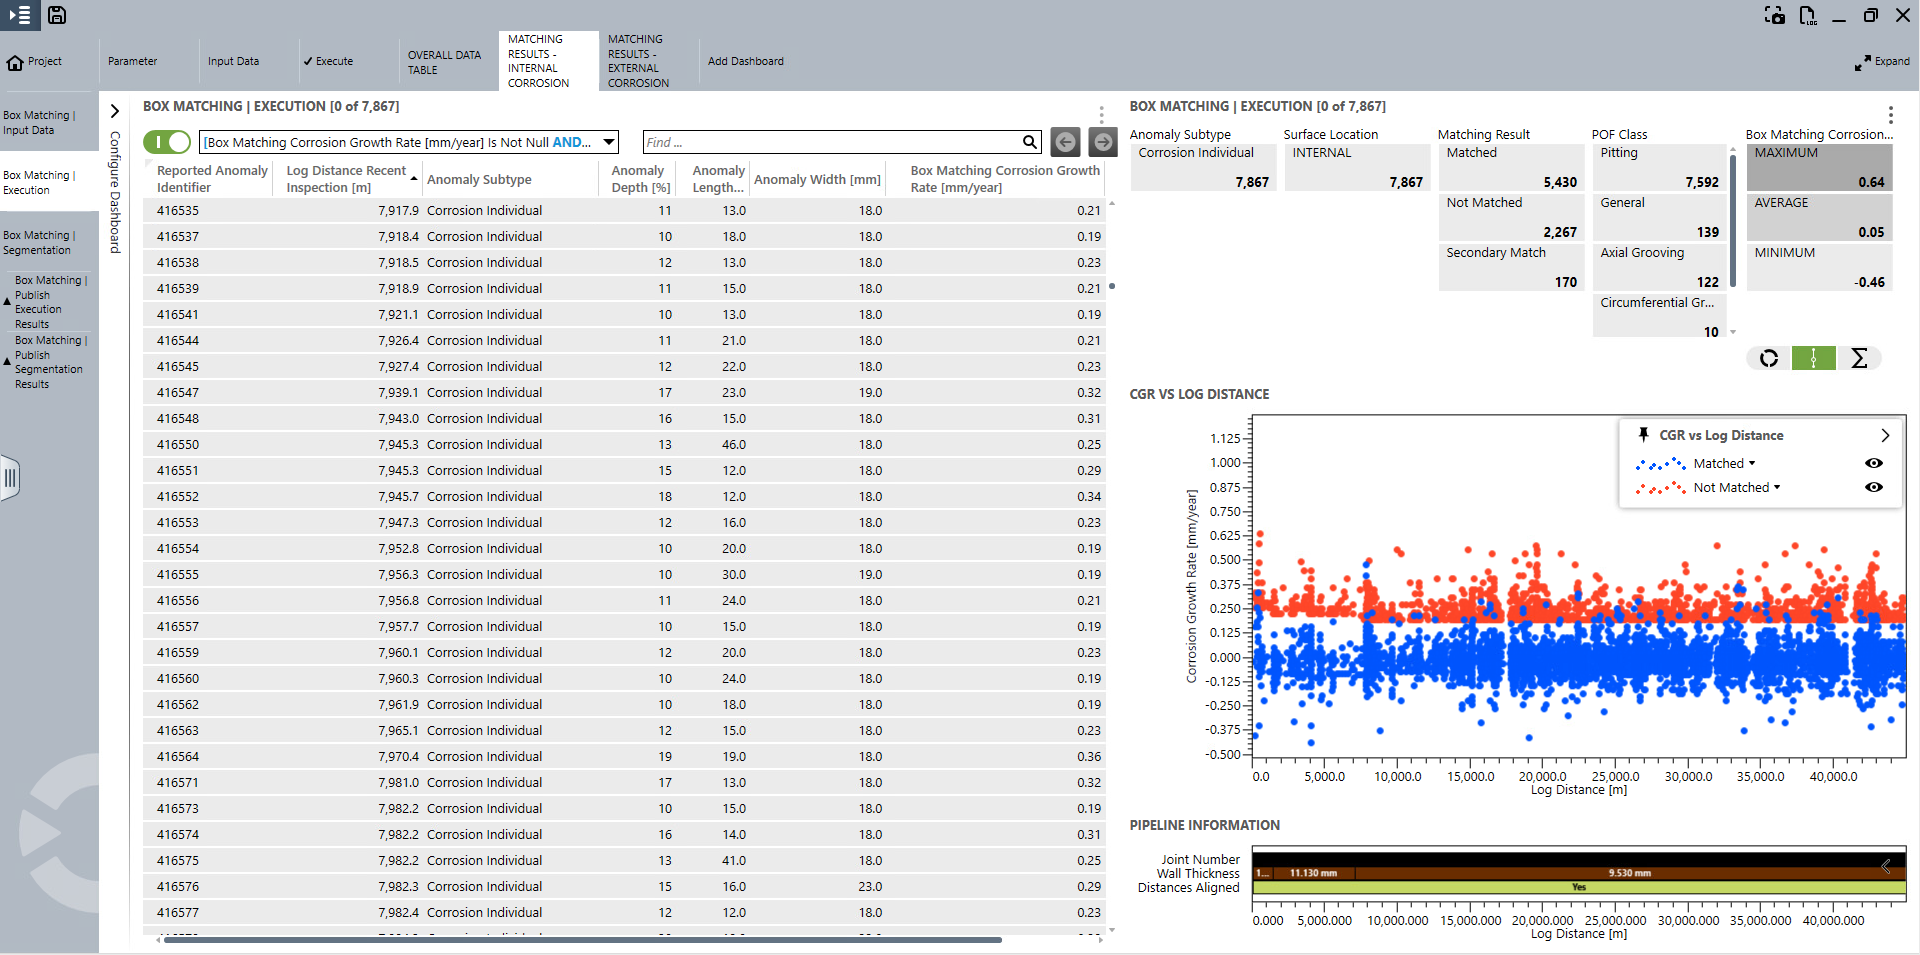The height and width of the screenshot is (955, 1920).
Task: Sort by Anomaly Width [mm] header
Action: tap(817, 179)
